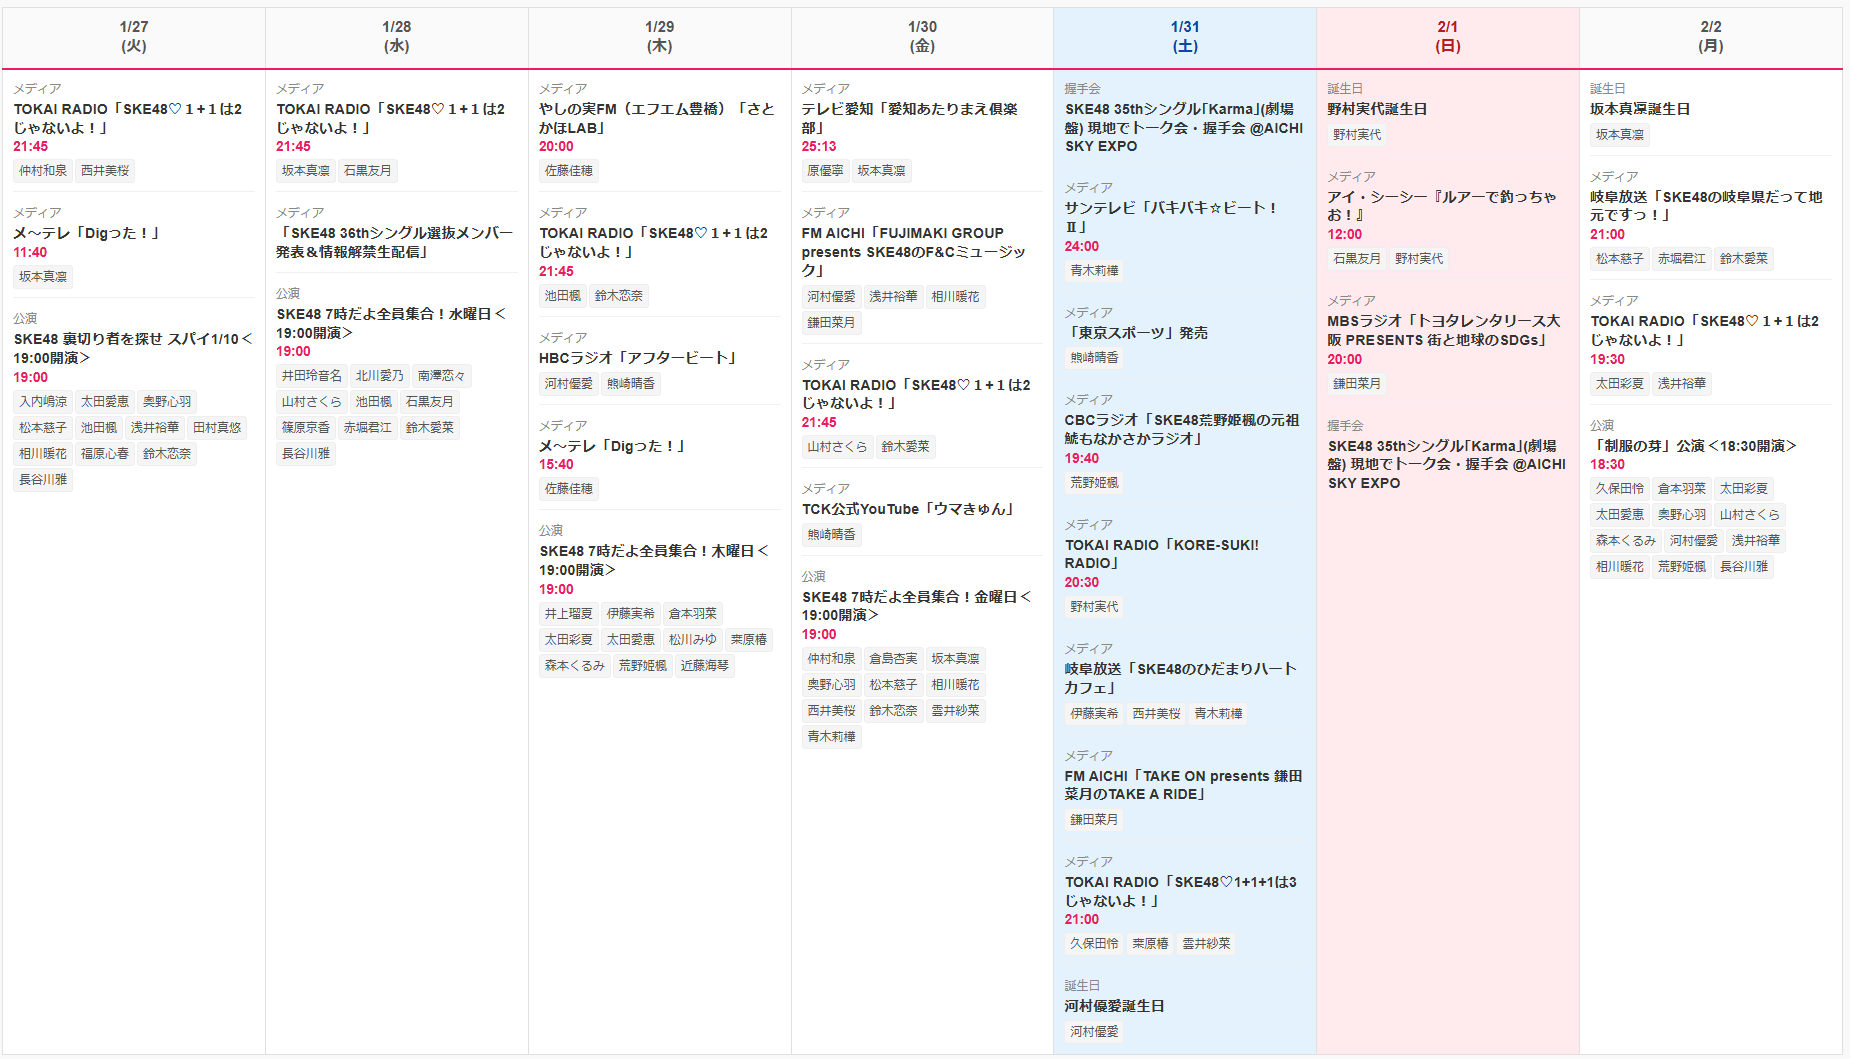Open HBCラジオ「アフタービート」event
The height and width of the screenshot is (1059, 1850).
(x=638, y=358)
